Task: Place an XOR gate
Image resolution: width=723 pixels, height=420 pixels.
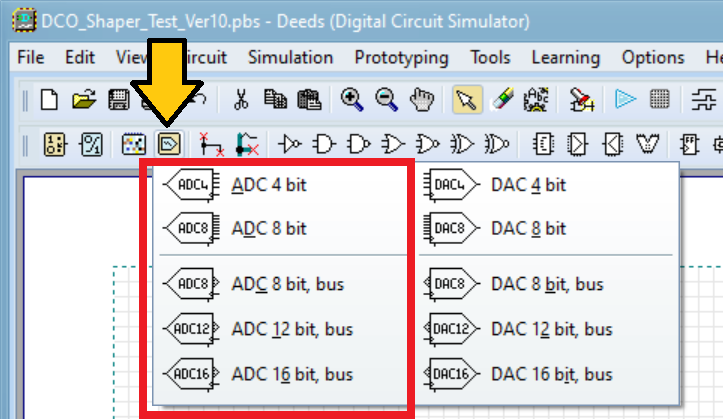Action: click(x=462, y=144)
